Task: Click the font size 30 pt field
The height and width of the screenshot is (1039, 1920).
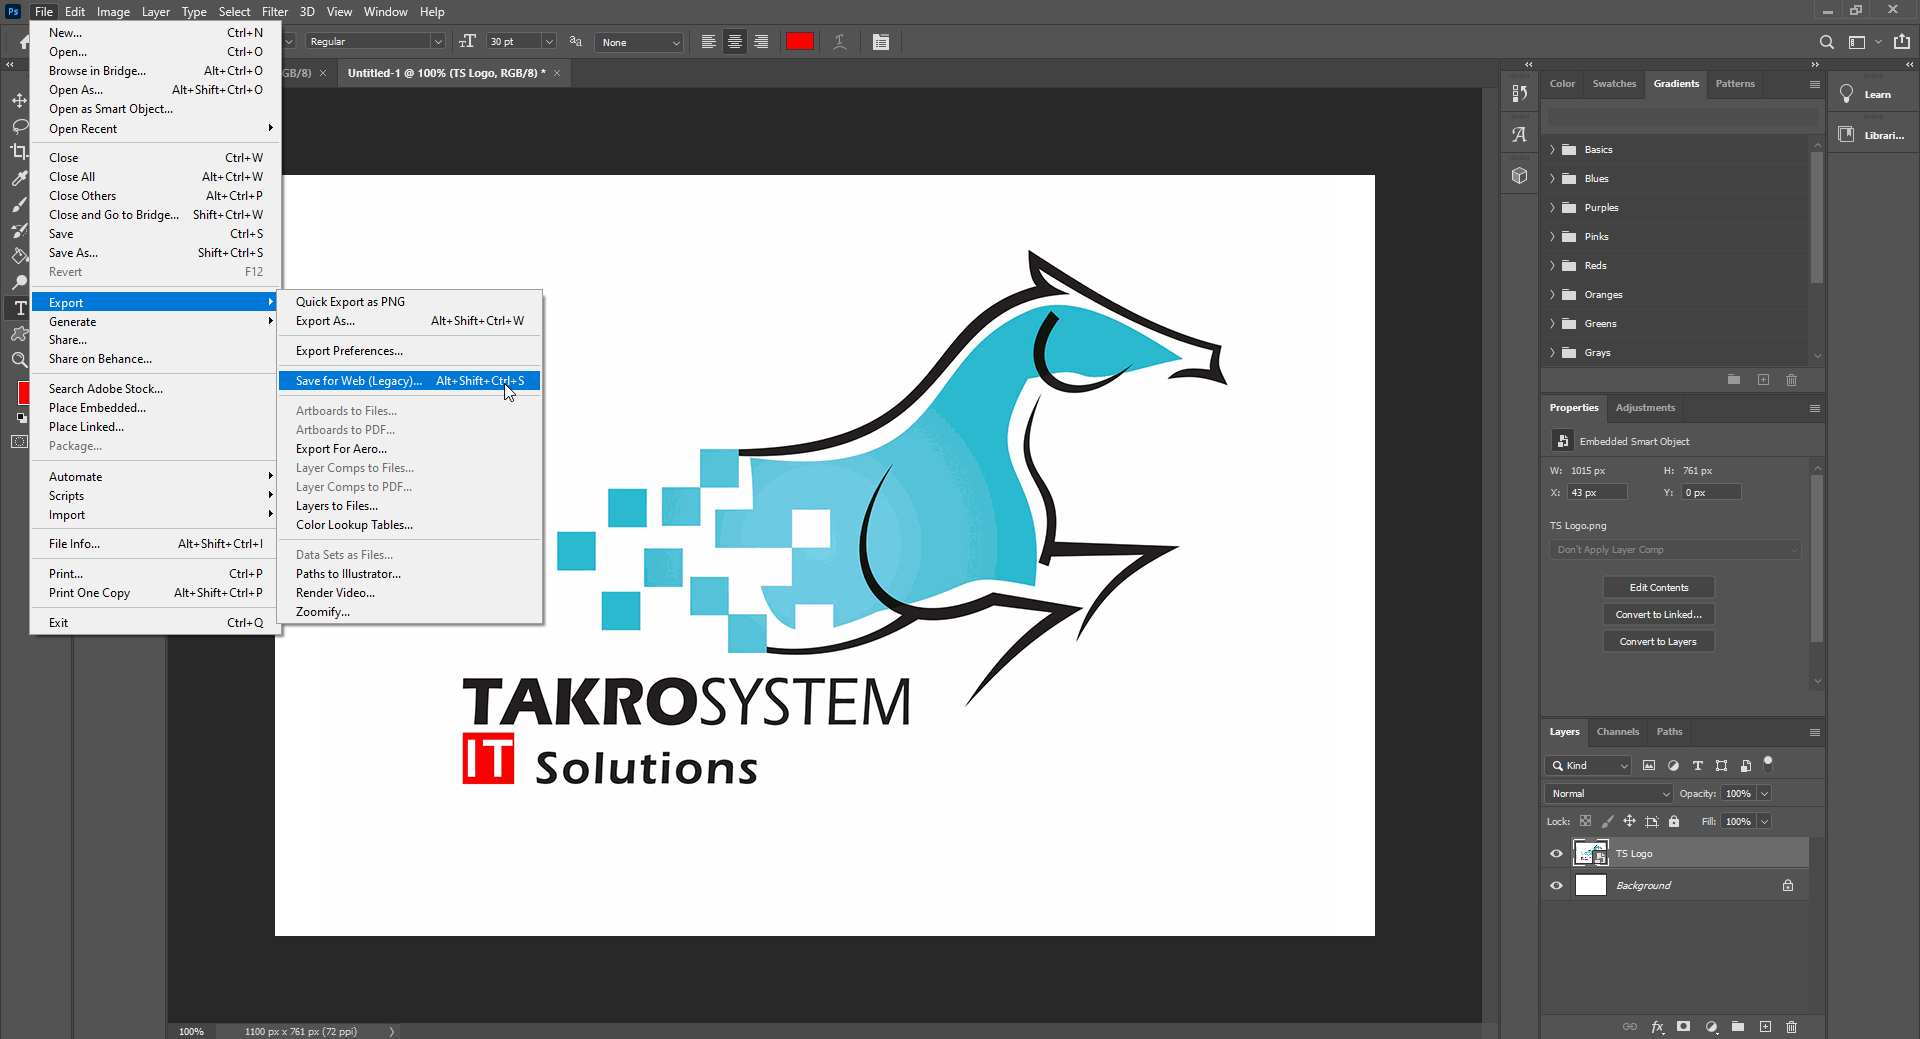Action: click(514, 42)
